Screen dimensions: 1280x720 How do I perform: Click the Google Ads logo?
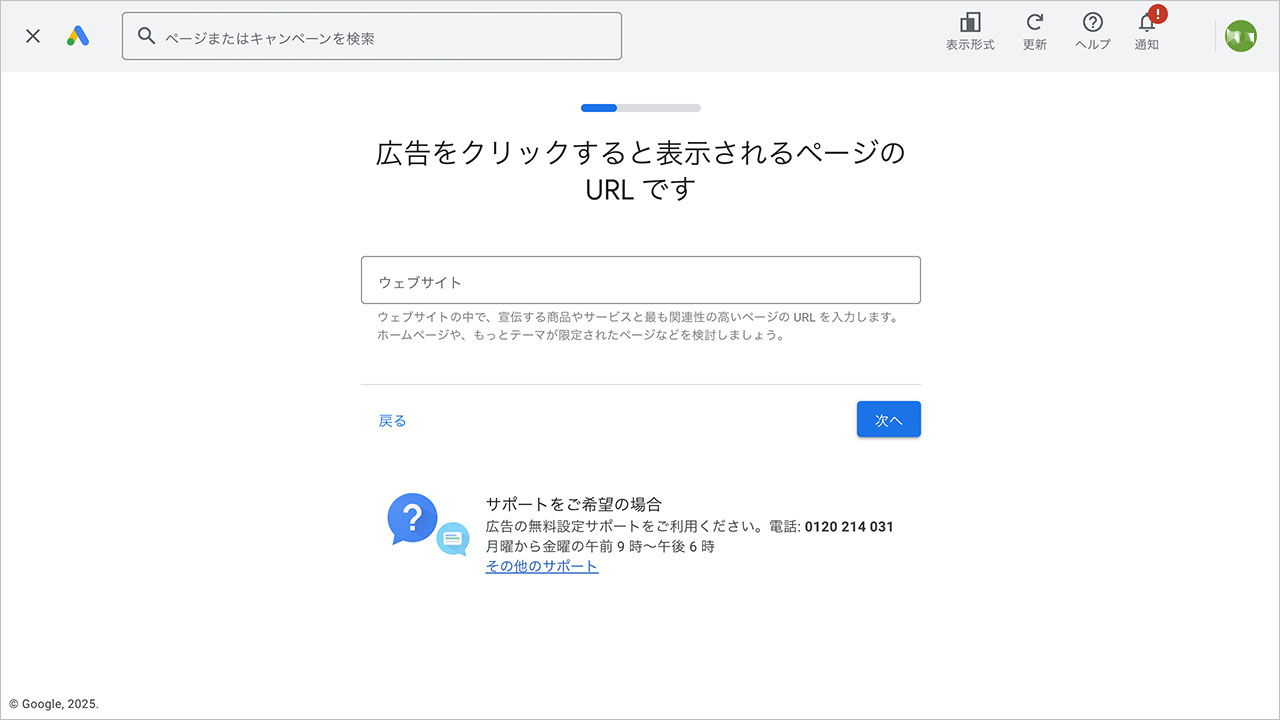(x=78, y=36)
